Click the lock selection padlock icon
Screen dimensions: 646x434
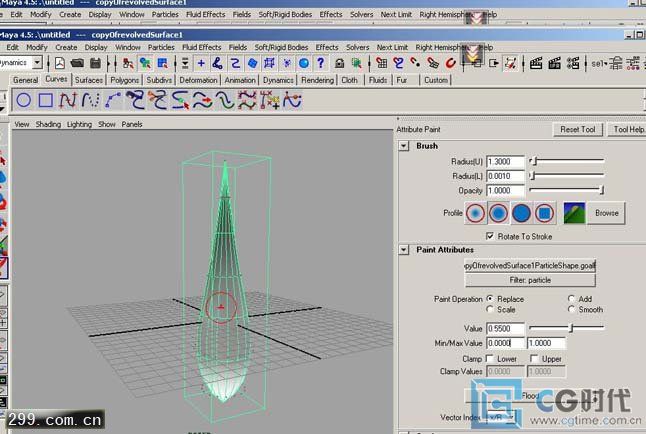(339, 63)
